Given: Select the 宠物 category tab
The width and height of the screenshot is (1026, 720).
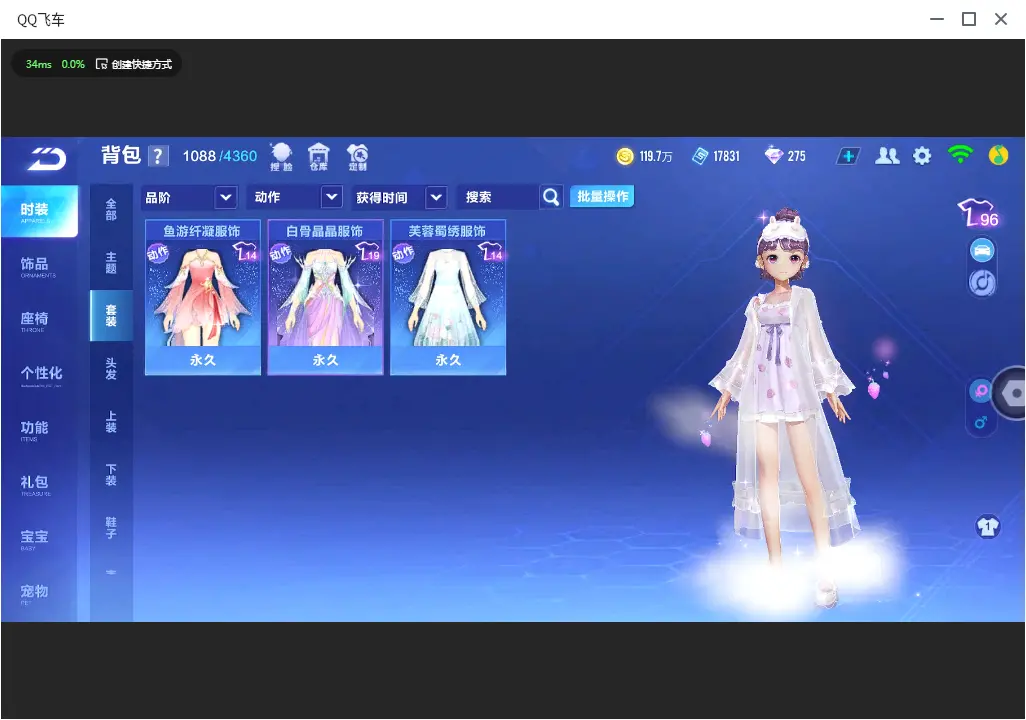Looking at the screenshot, I should (39, 593).
